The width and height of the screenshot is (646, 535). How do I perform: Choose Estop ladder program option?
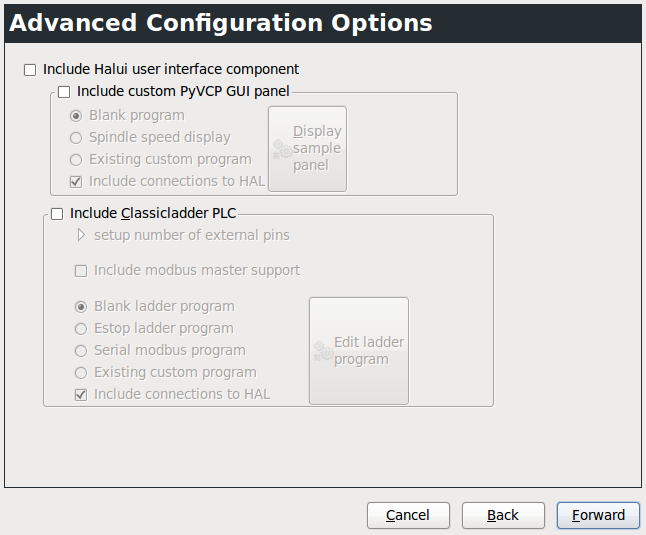tap(82, 329)
